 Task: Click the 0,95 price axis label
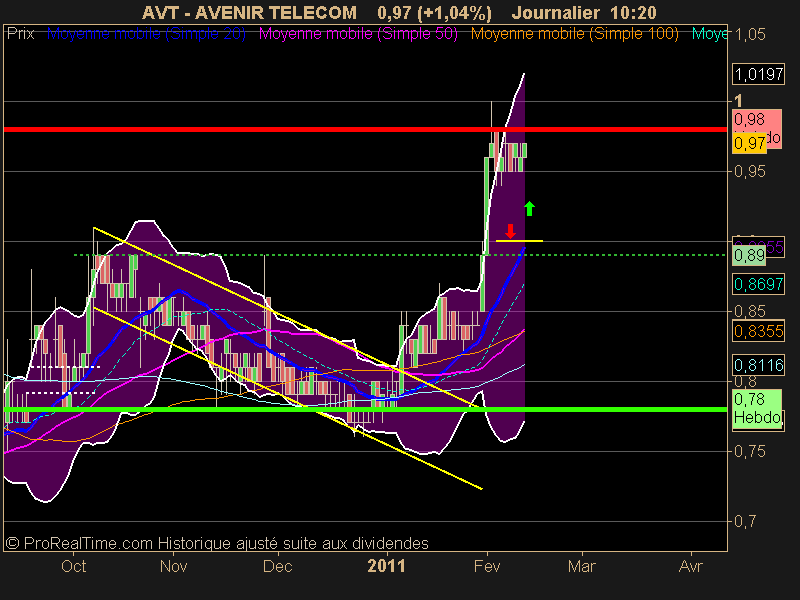[749, 171]
